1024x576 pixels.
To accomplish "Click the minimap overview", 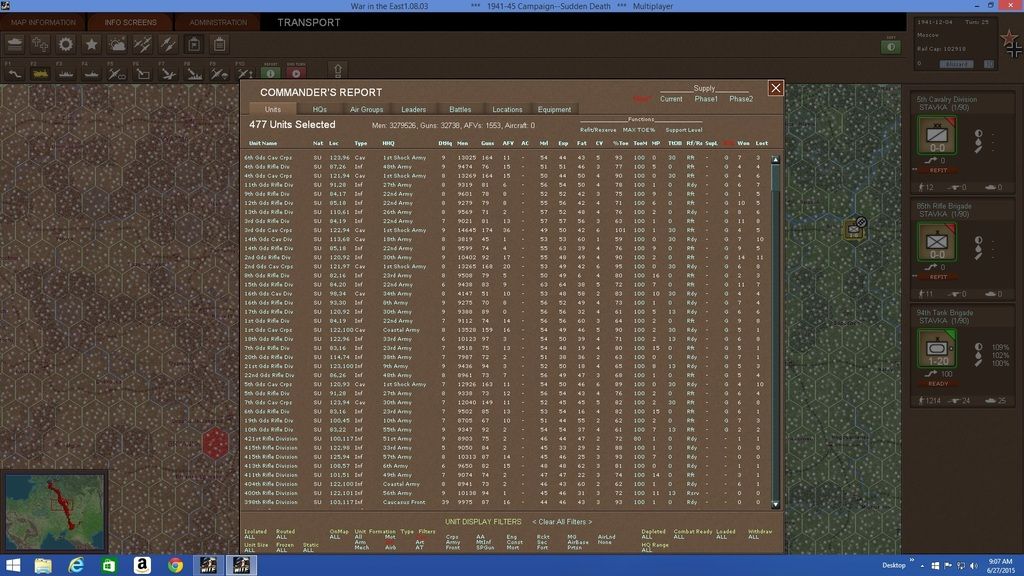I will coord(55,511).
